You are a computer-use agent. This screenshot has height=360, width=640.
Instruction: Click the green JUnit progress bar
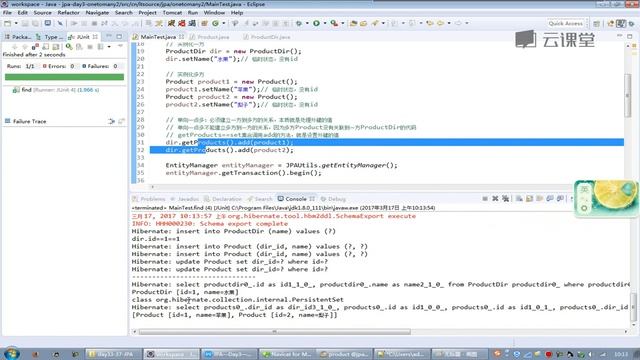click(64, 77)
